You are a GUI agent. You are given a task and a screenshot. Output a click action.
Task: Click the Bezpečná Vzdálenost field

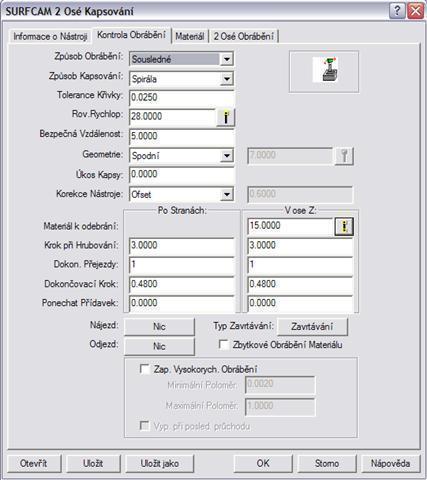(182, 136)
